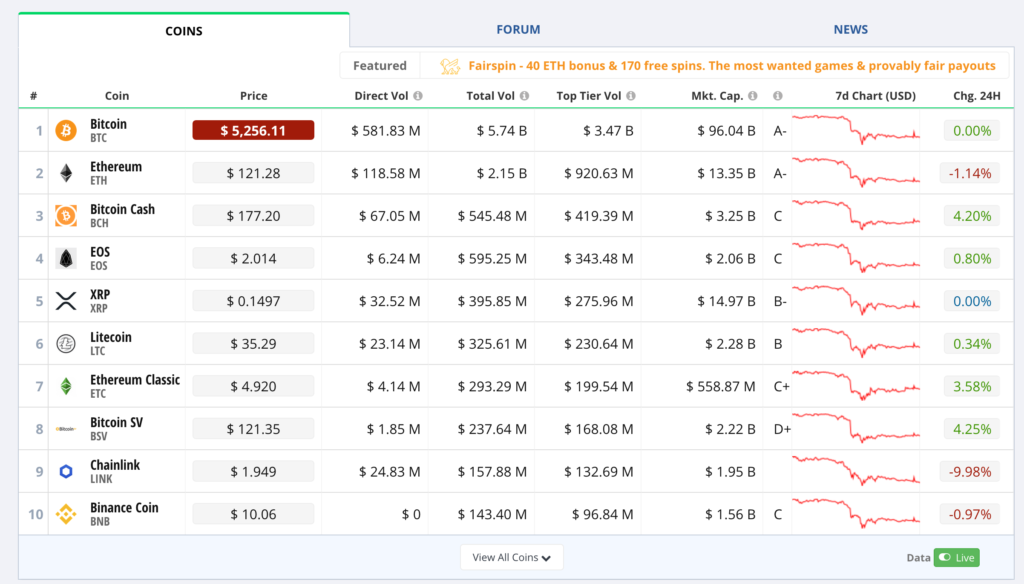Screen dimensions: 1024x584
Task: Click the Bitcoin price $ 5,256.11 button
Action: tap(253, 131)
